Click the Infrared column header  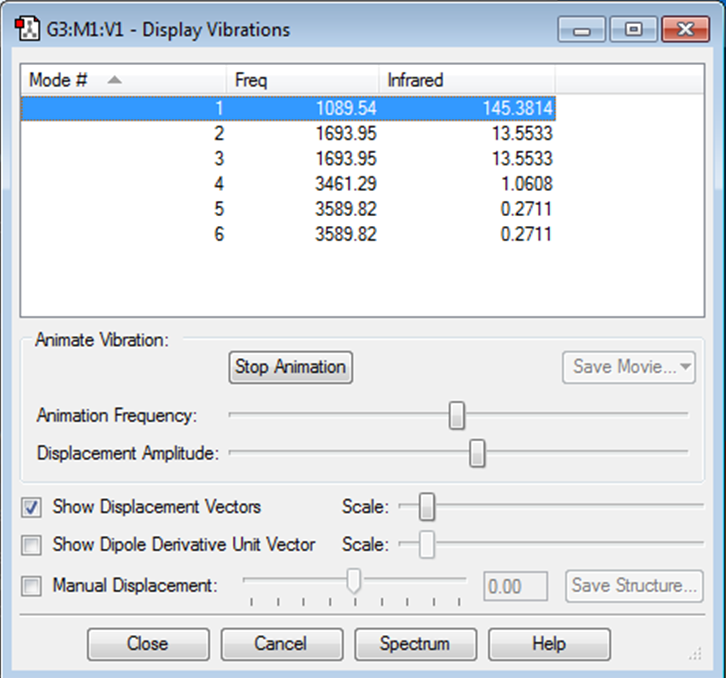[x=467, y=80]
